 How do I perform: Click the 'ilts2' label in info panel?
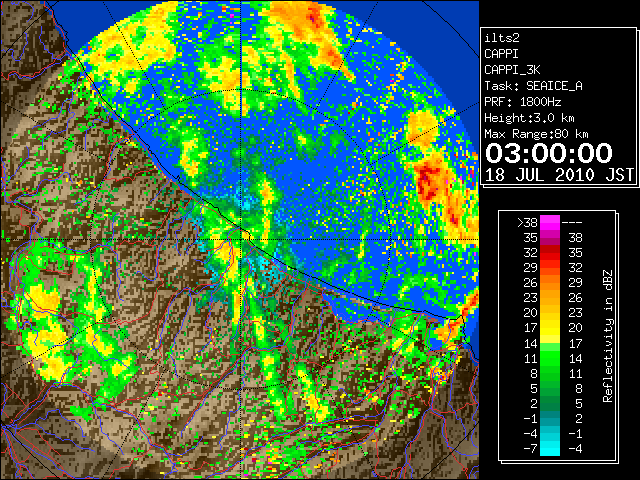click(502, 38)
